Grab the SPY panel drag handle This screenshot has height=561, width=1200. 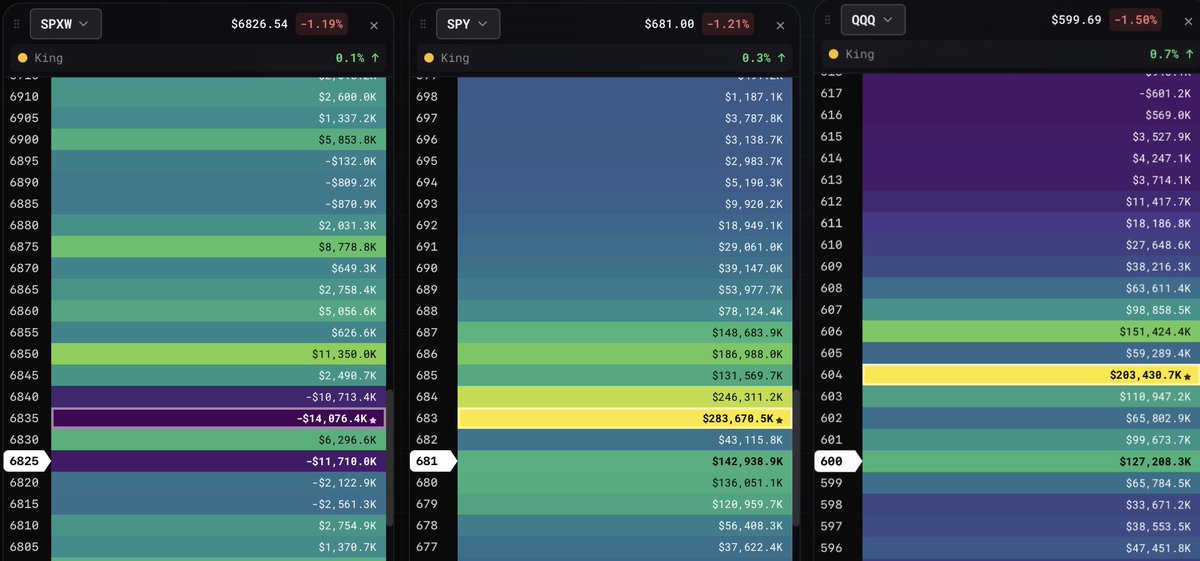coord(421,23)
